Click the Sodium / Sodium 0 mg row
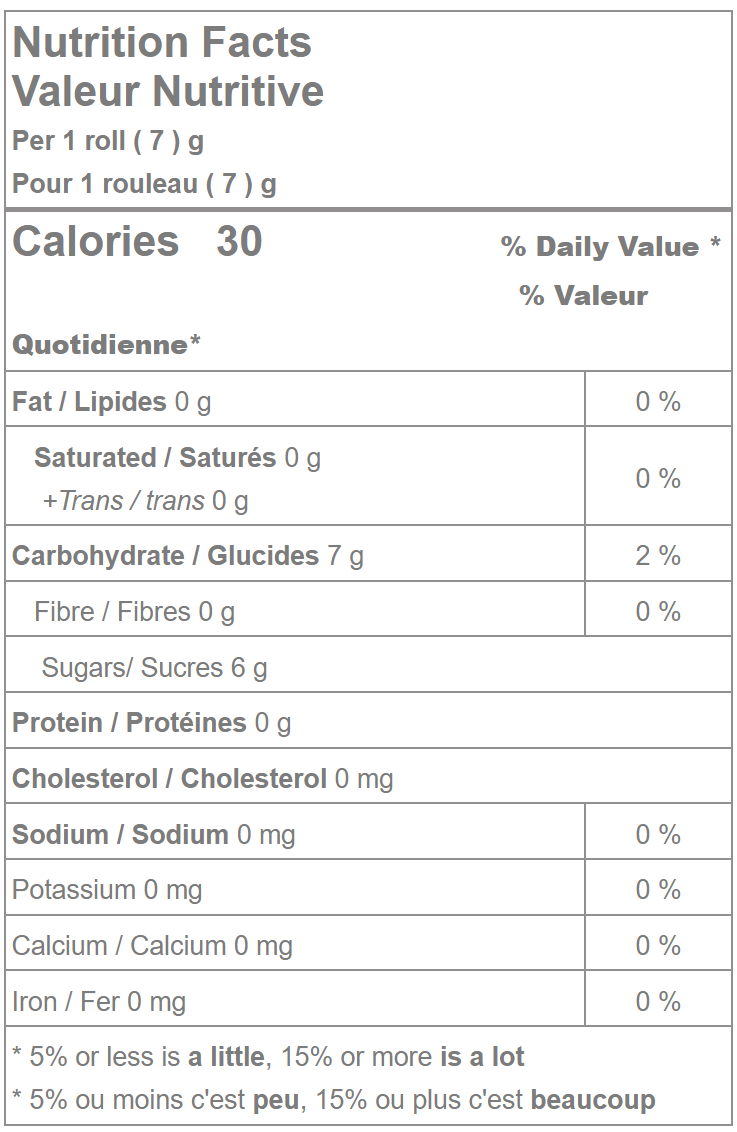This screenshot has width=737, height=1132. (x=154, y=835)
